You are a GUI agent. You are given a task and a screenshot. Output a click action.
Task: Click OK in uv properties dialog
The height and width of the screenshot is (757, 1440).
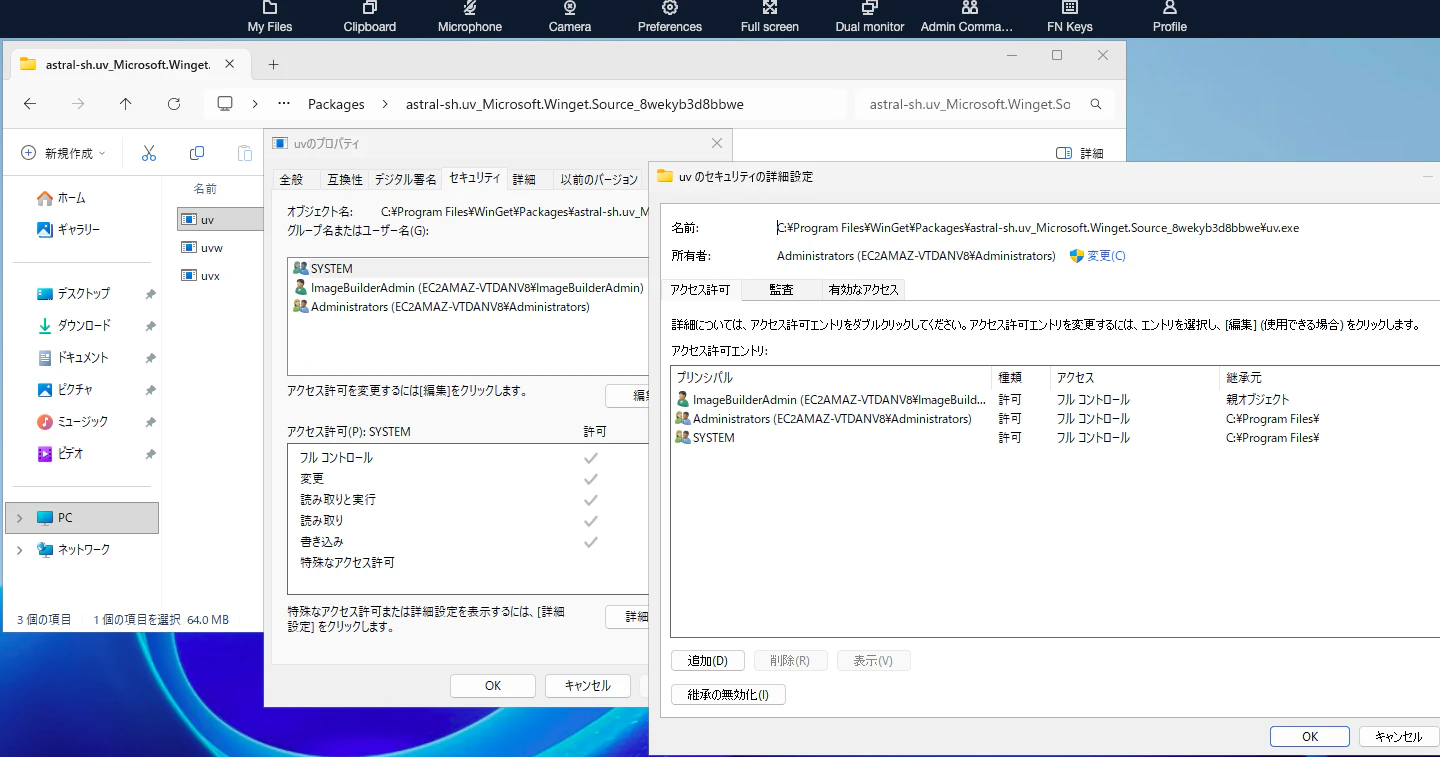[x=493, y=686]
